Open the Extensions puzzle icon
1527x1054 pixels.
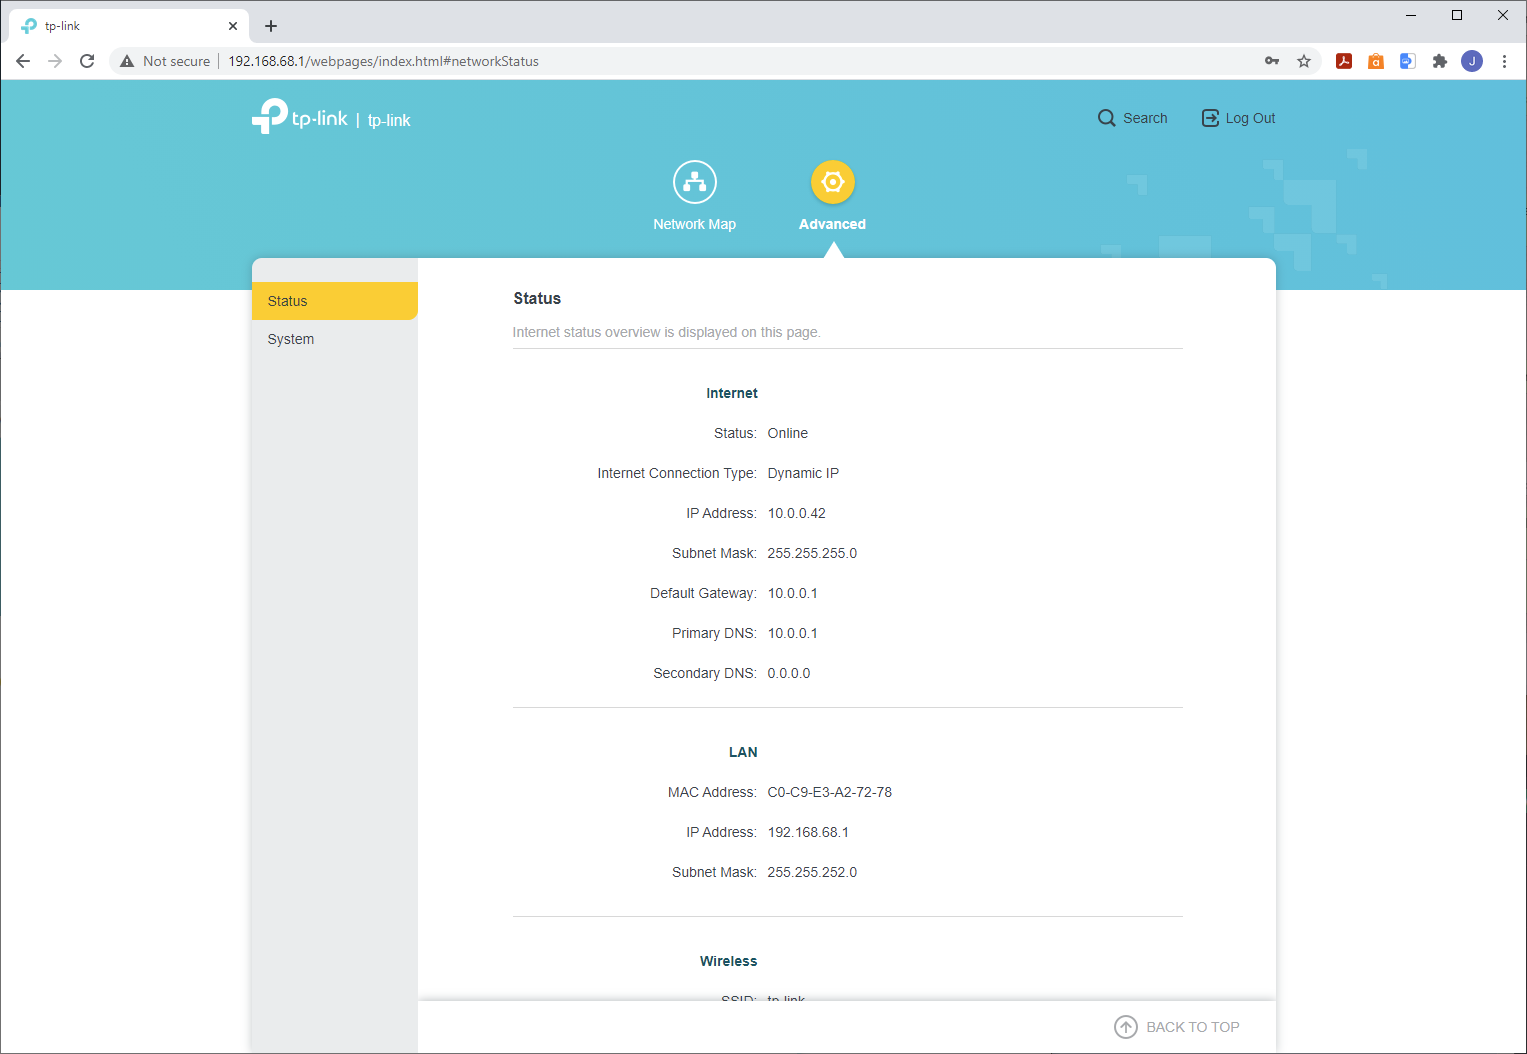(x=1440, y=61)
